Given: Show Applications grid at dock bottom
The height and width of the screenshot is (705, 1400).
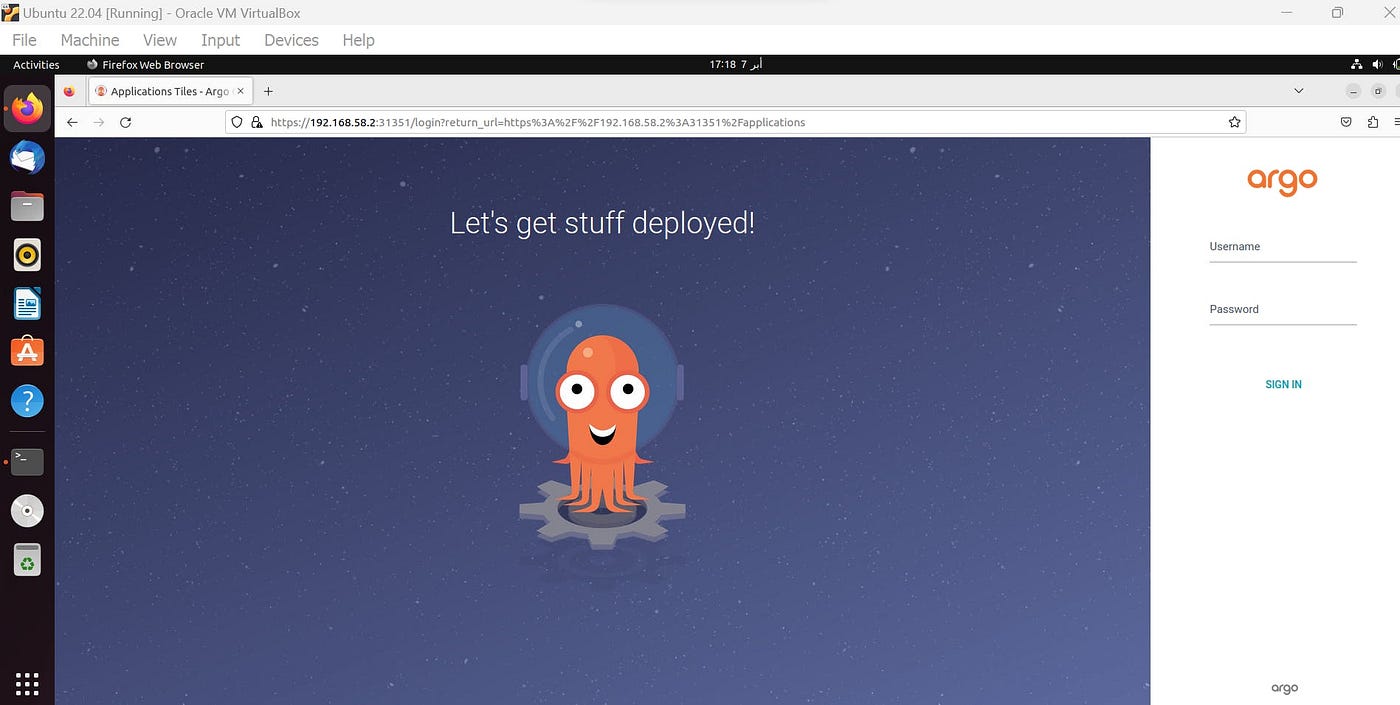Looking at the screenshot, I should [x=27, y=684].
